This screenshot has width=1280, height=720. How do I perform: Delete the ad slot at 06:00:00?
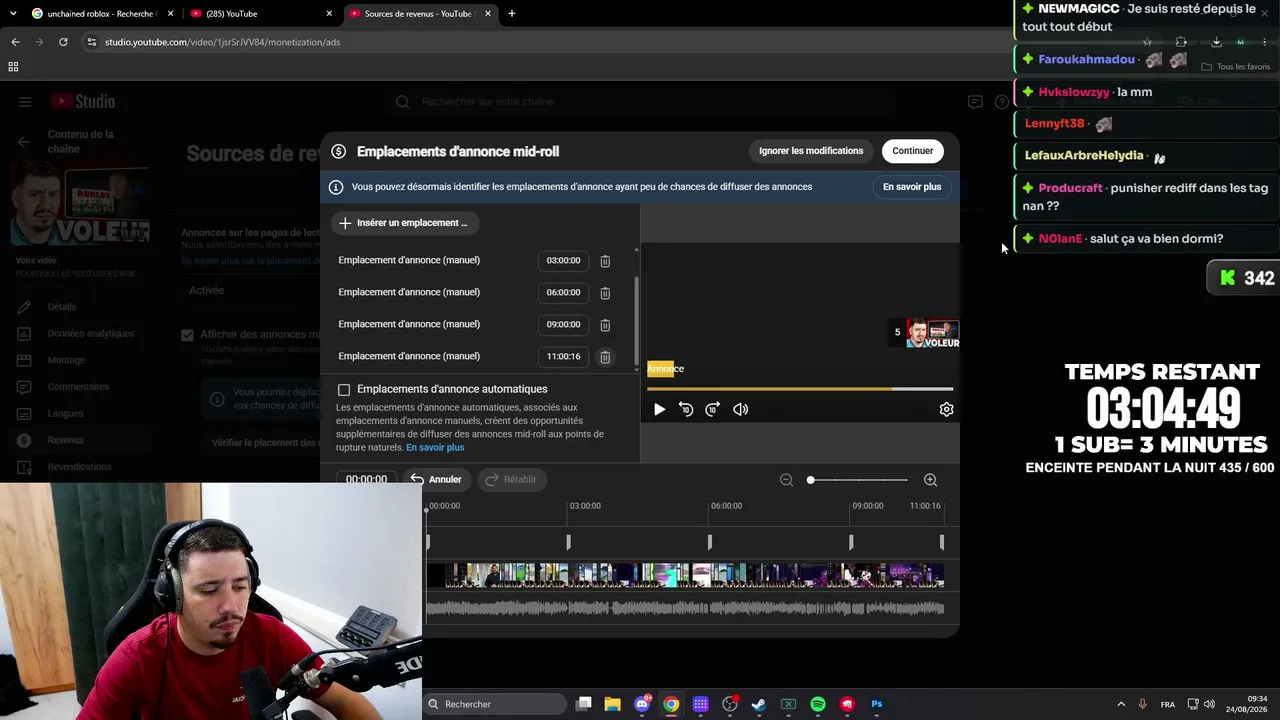point(605,293)
